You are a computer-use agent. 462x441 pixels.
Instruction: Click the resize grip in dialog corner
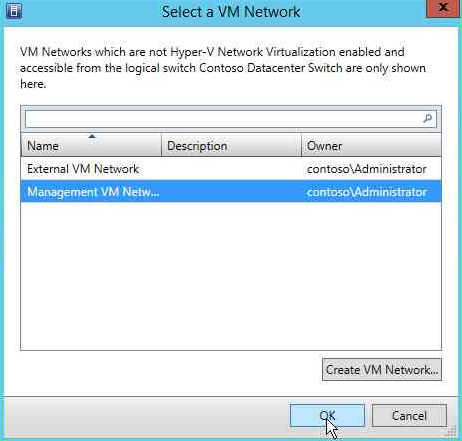(x=452, y=431)
